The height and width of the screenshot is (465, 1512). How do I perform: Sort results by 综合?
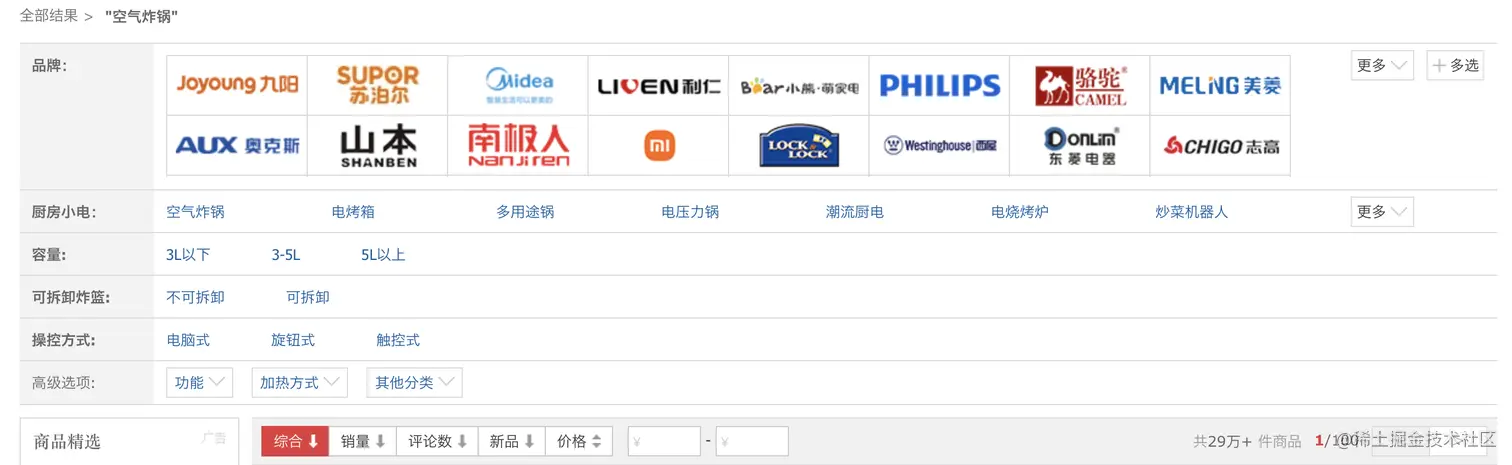click(295, 441)
